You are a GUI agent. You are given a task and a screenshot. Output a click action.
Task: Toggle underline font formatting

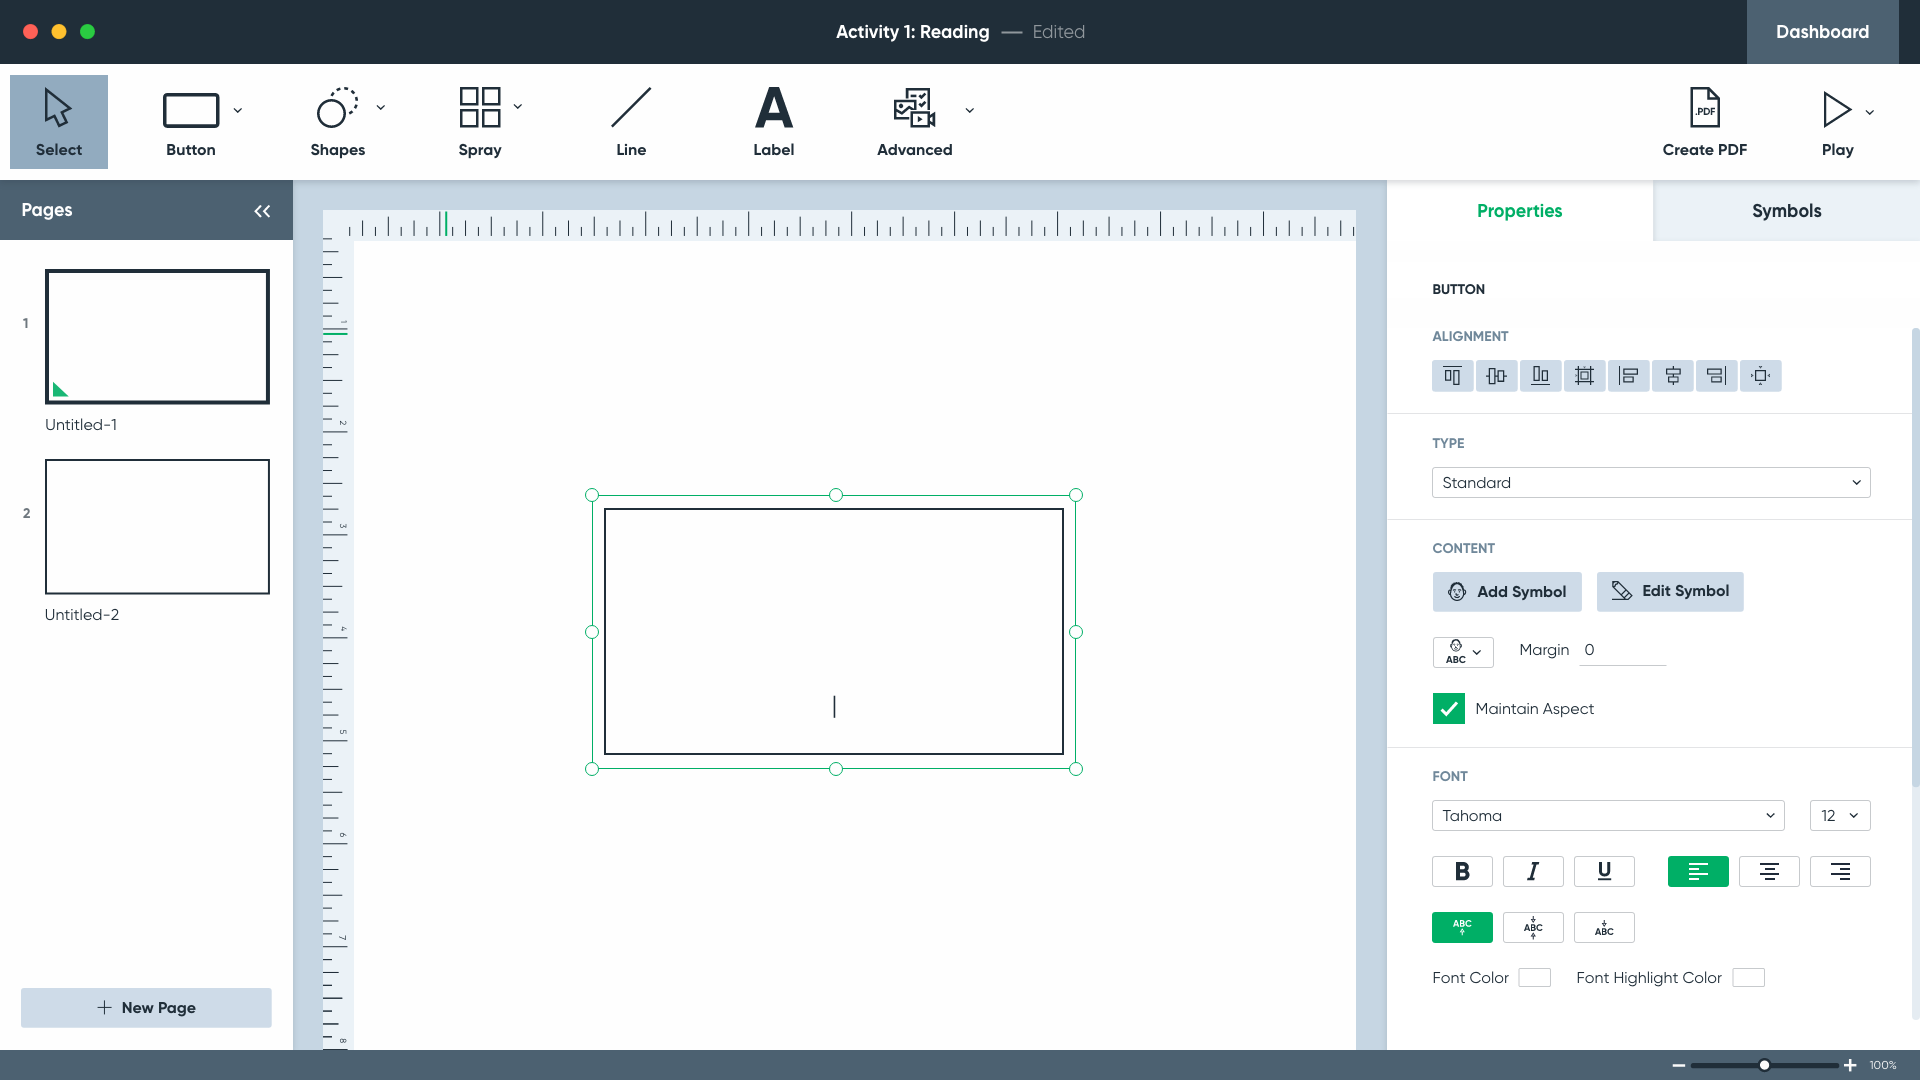[1604, 872]
